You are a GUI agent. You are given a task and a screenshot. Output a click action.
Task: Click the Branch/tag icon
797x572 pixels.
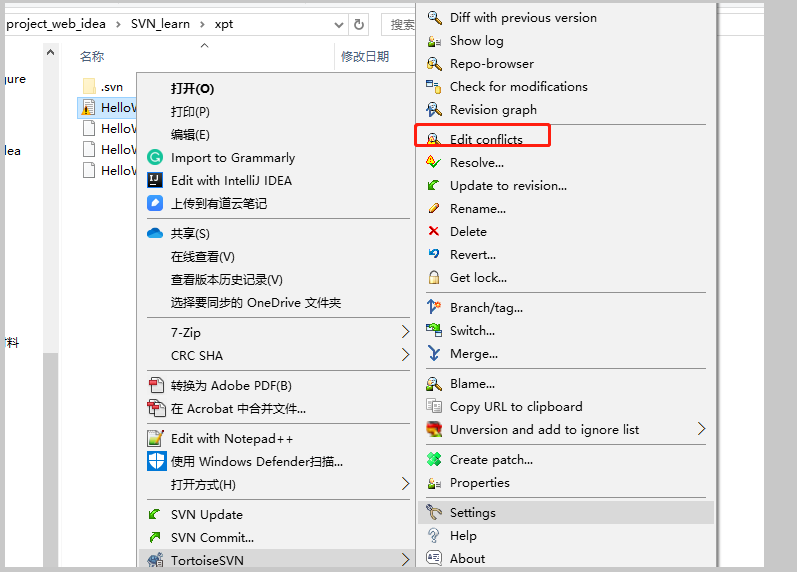pos(434,307)
